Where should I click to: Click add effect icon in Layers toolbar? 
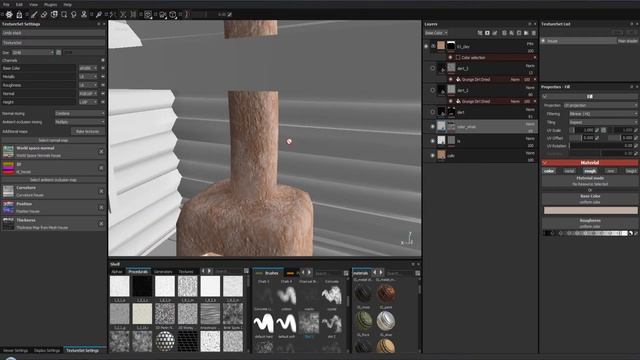click(480, 33)
